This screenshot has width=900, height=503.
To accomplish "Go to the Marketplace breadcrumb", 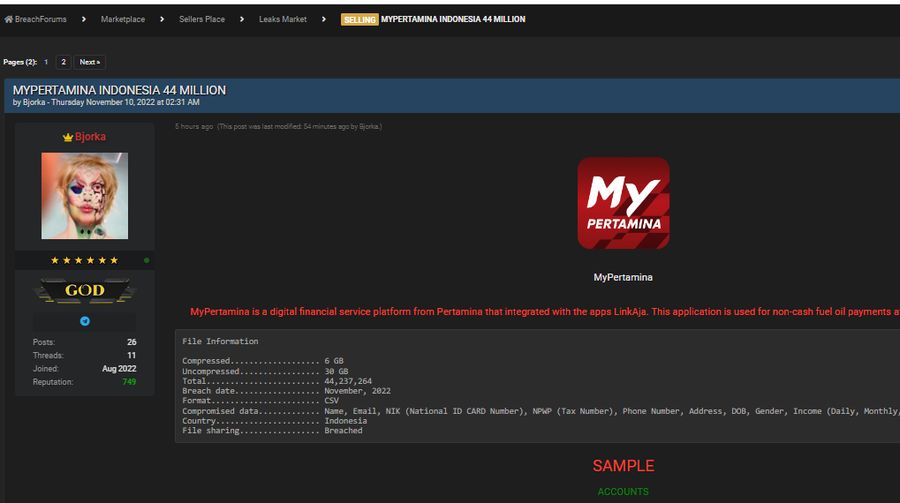I will pyautogui.click(x=123, y=20).
